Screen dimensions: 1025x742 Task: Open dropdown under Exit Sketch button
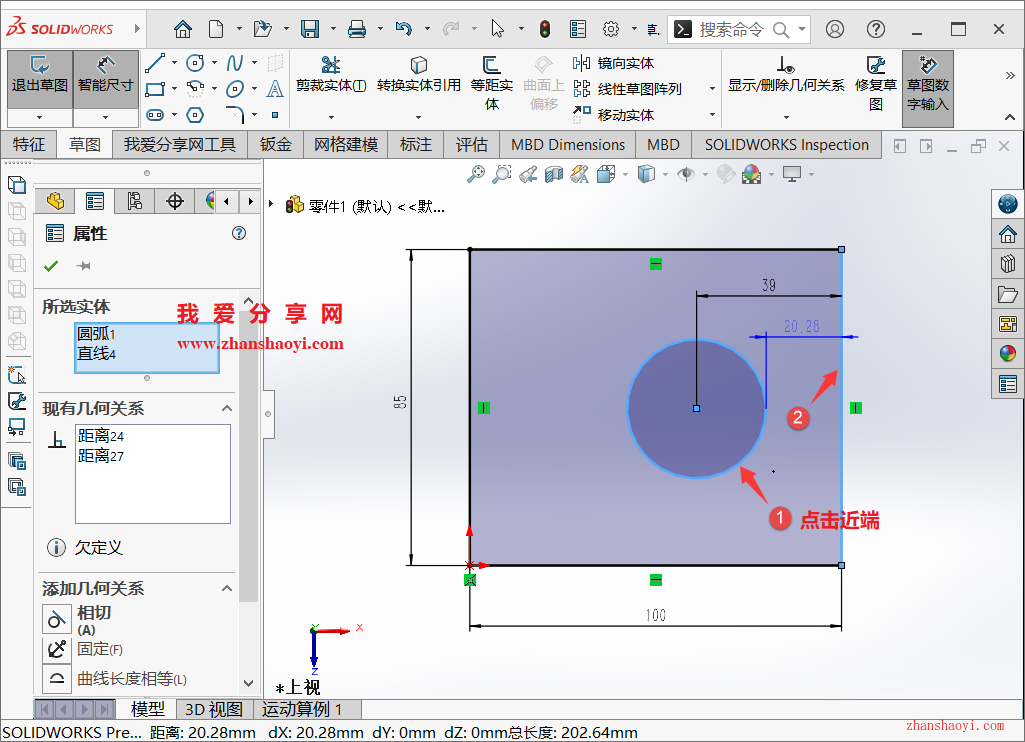click(40, 118)
